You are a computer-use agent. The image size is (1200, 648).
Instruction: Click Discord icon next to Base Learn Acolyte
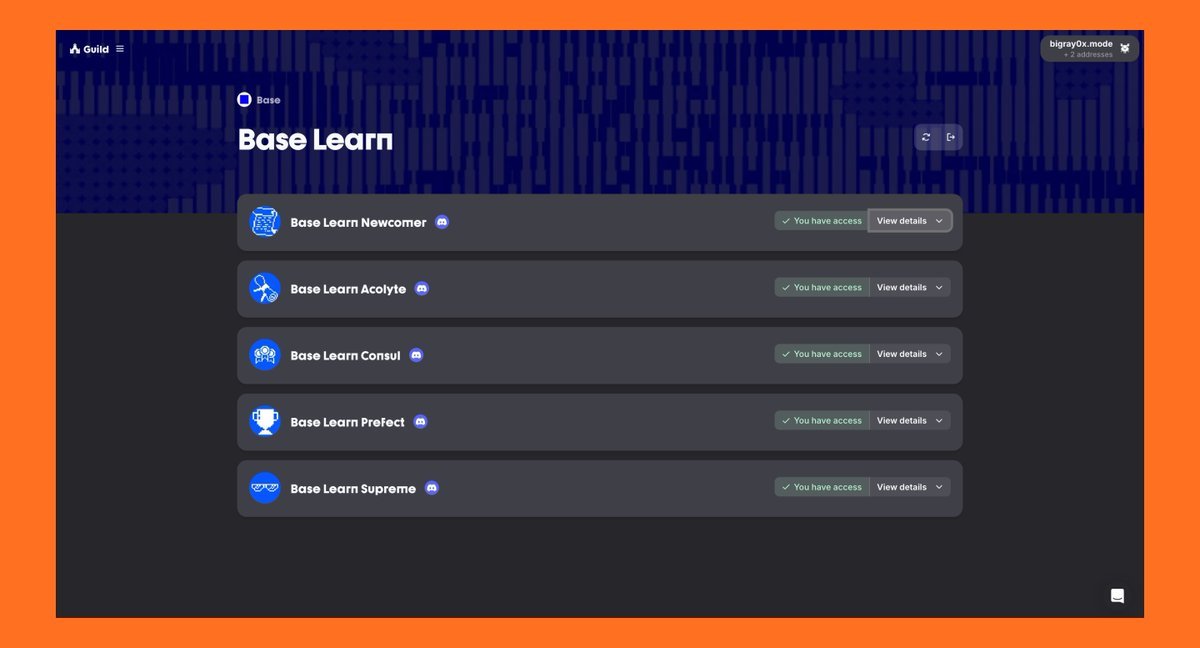pyautogui.click(x=422, y=288)
